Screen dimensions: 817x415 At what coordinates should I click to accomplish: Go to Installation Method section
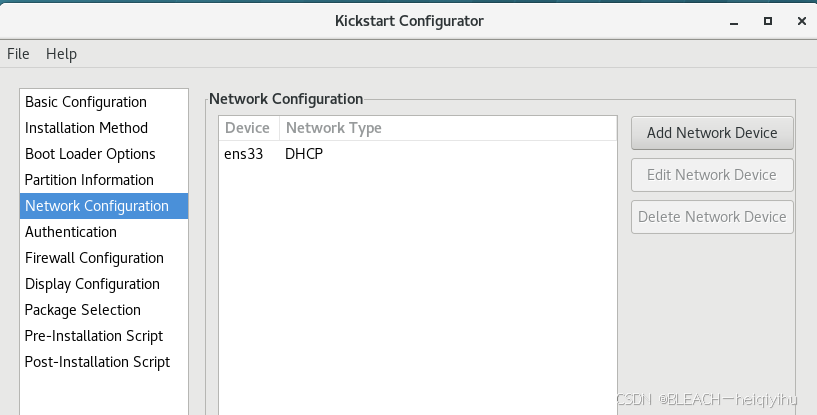click(x=104, y=128)
